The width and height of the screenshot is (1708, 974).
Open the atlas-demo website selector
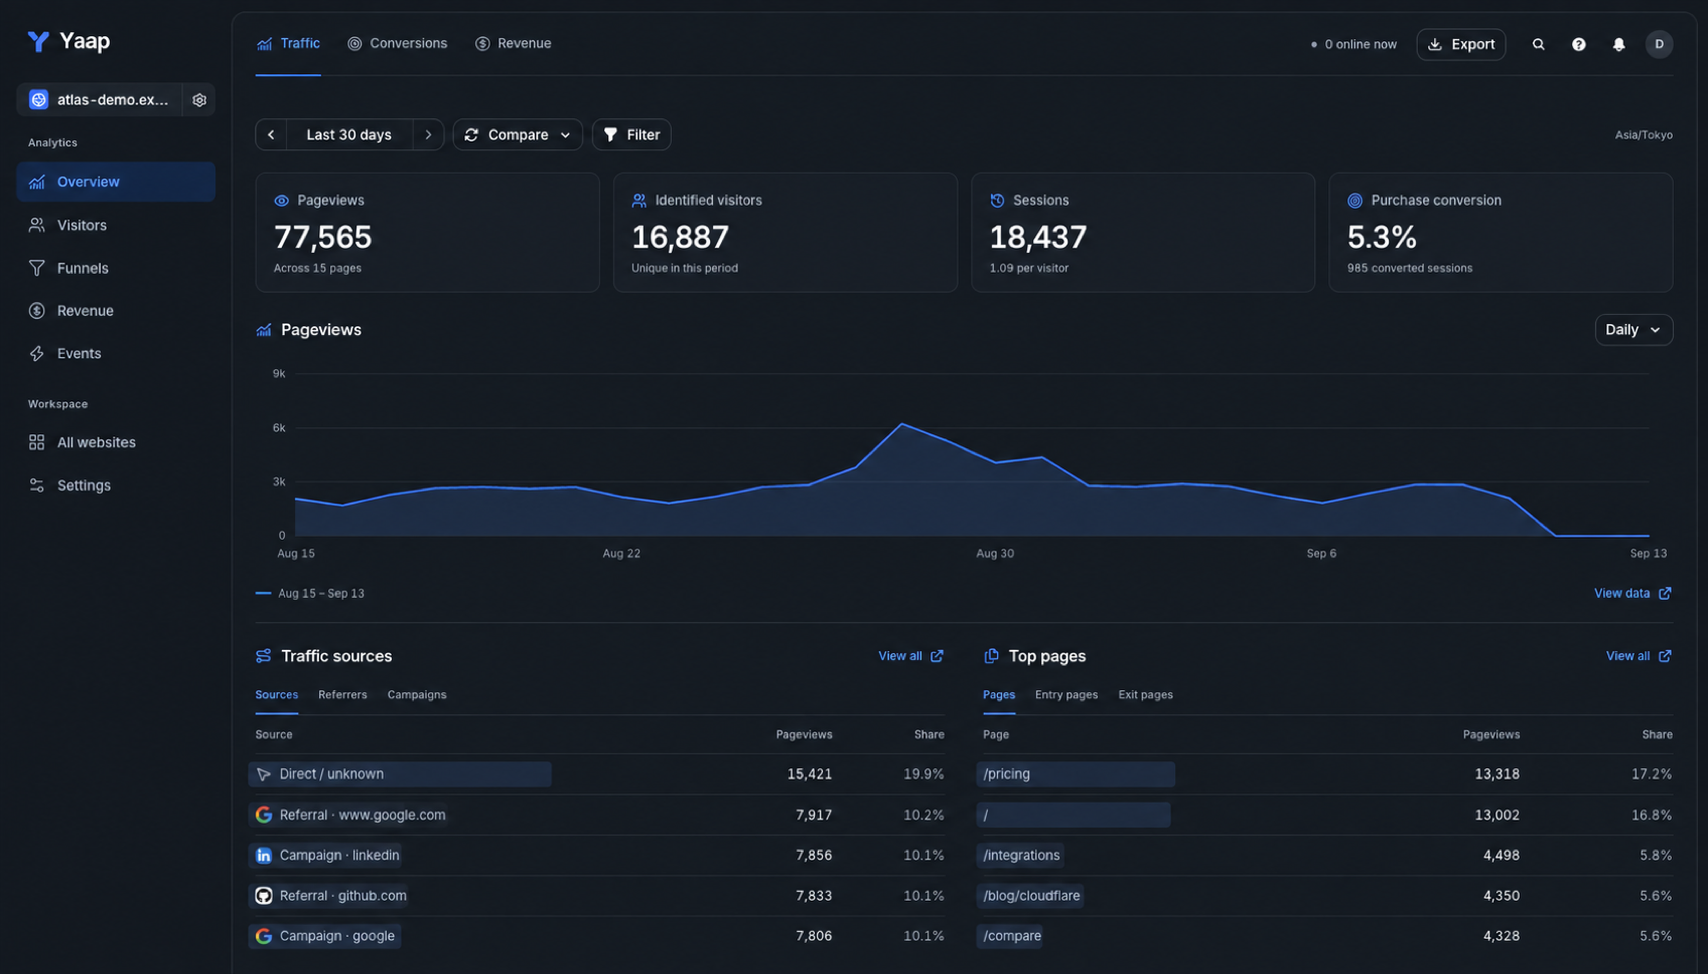pos(99,100)
